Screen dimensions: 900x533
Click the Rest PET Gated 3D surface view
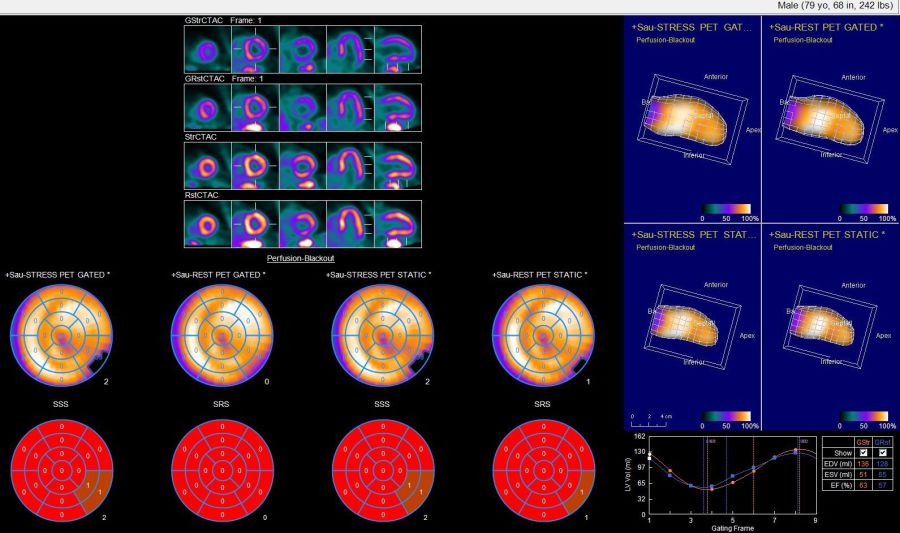828,120
